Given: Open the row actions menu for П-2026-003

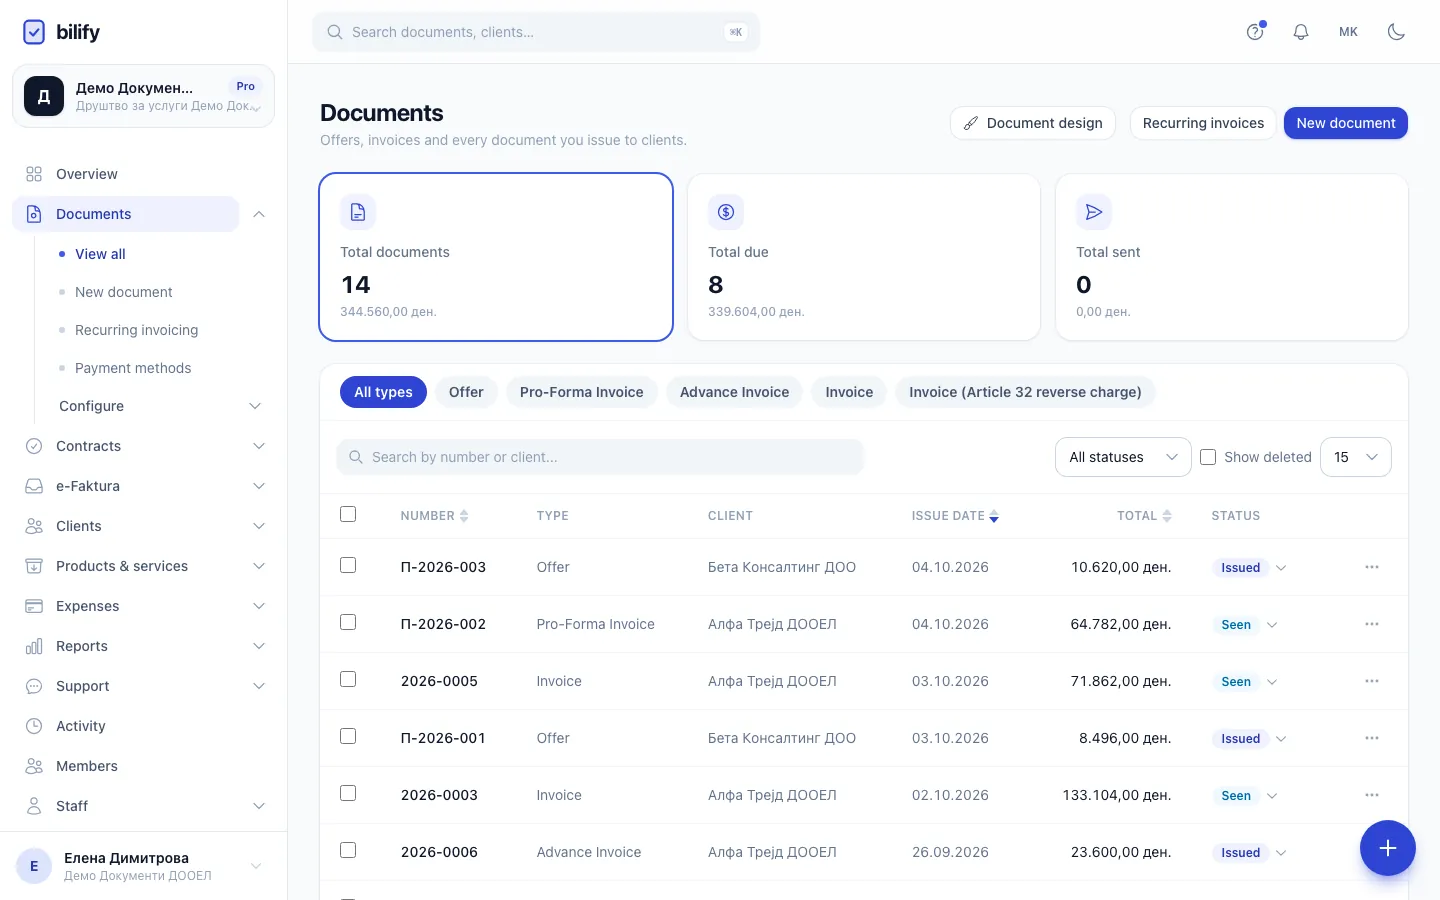Looking at the screenshot, I should (x=1372, y=567).
